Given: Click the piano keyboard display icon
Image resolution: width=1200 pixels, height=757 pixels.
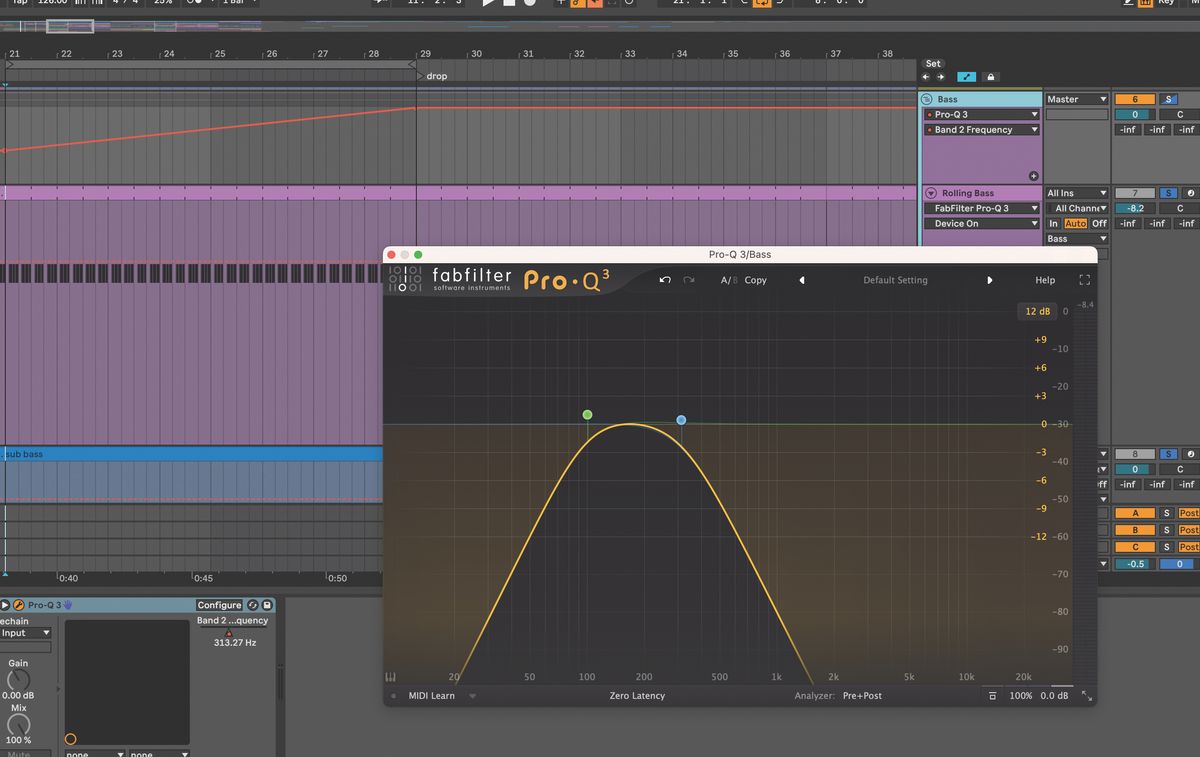Looking at the screenshot, I should pos(391,677).
